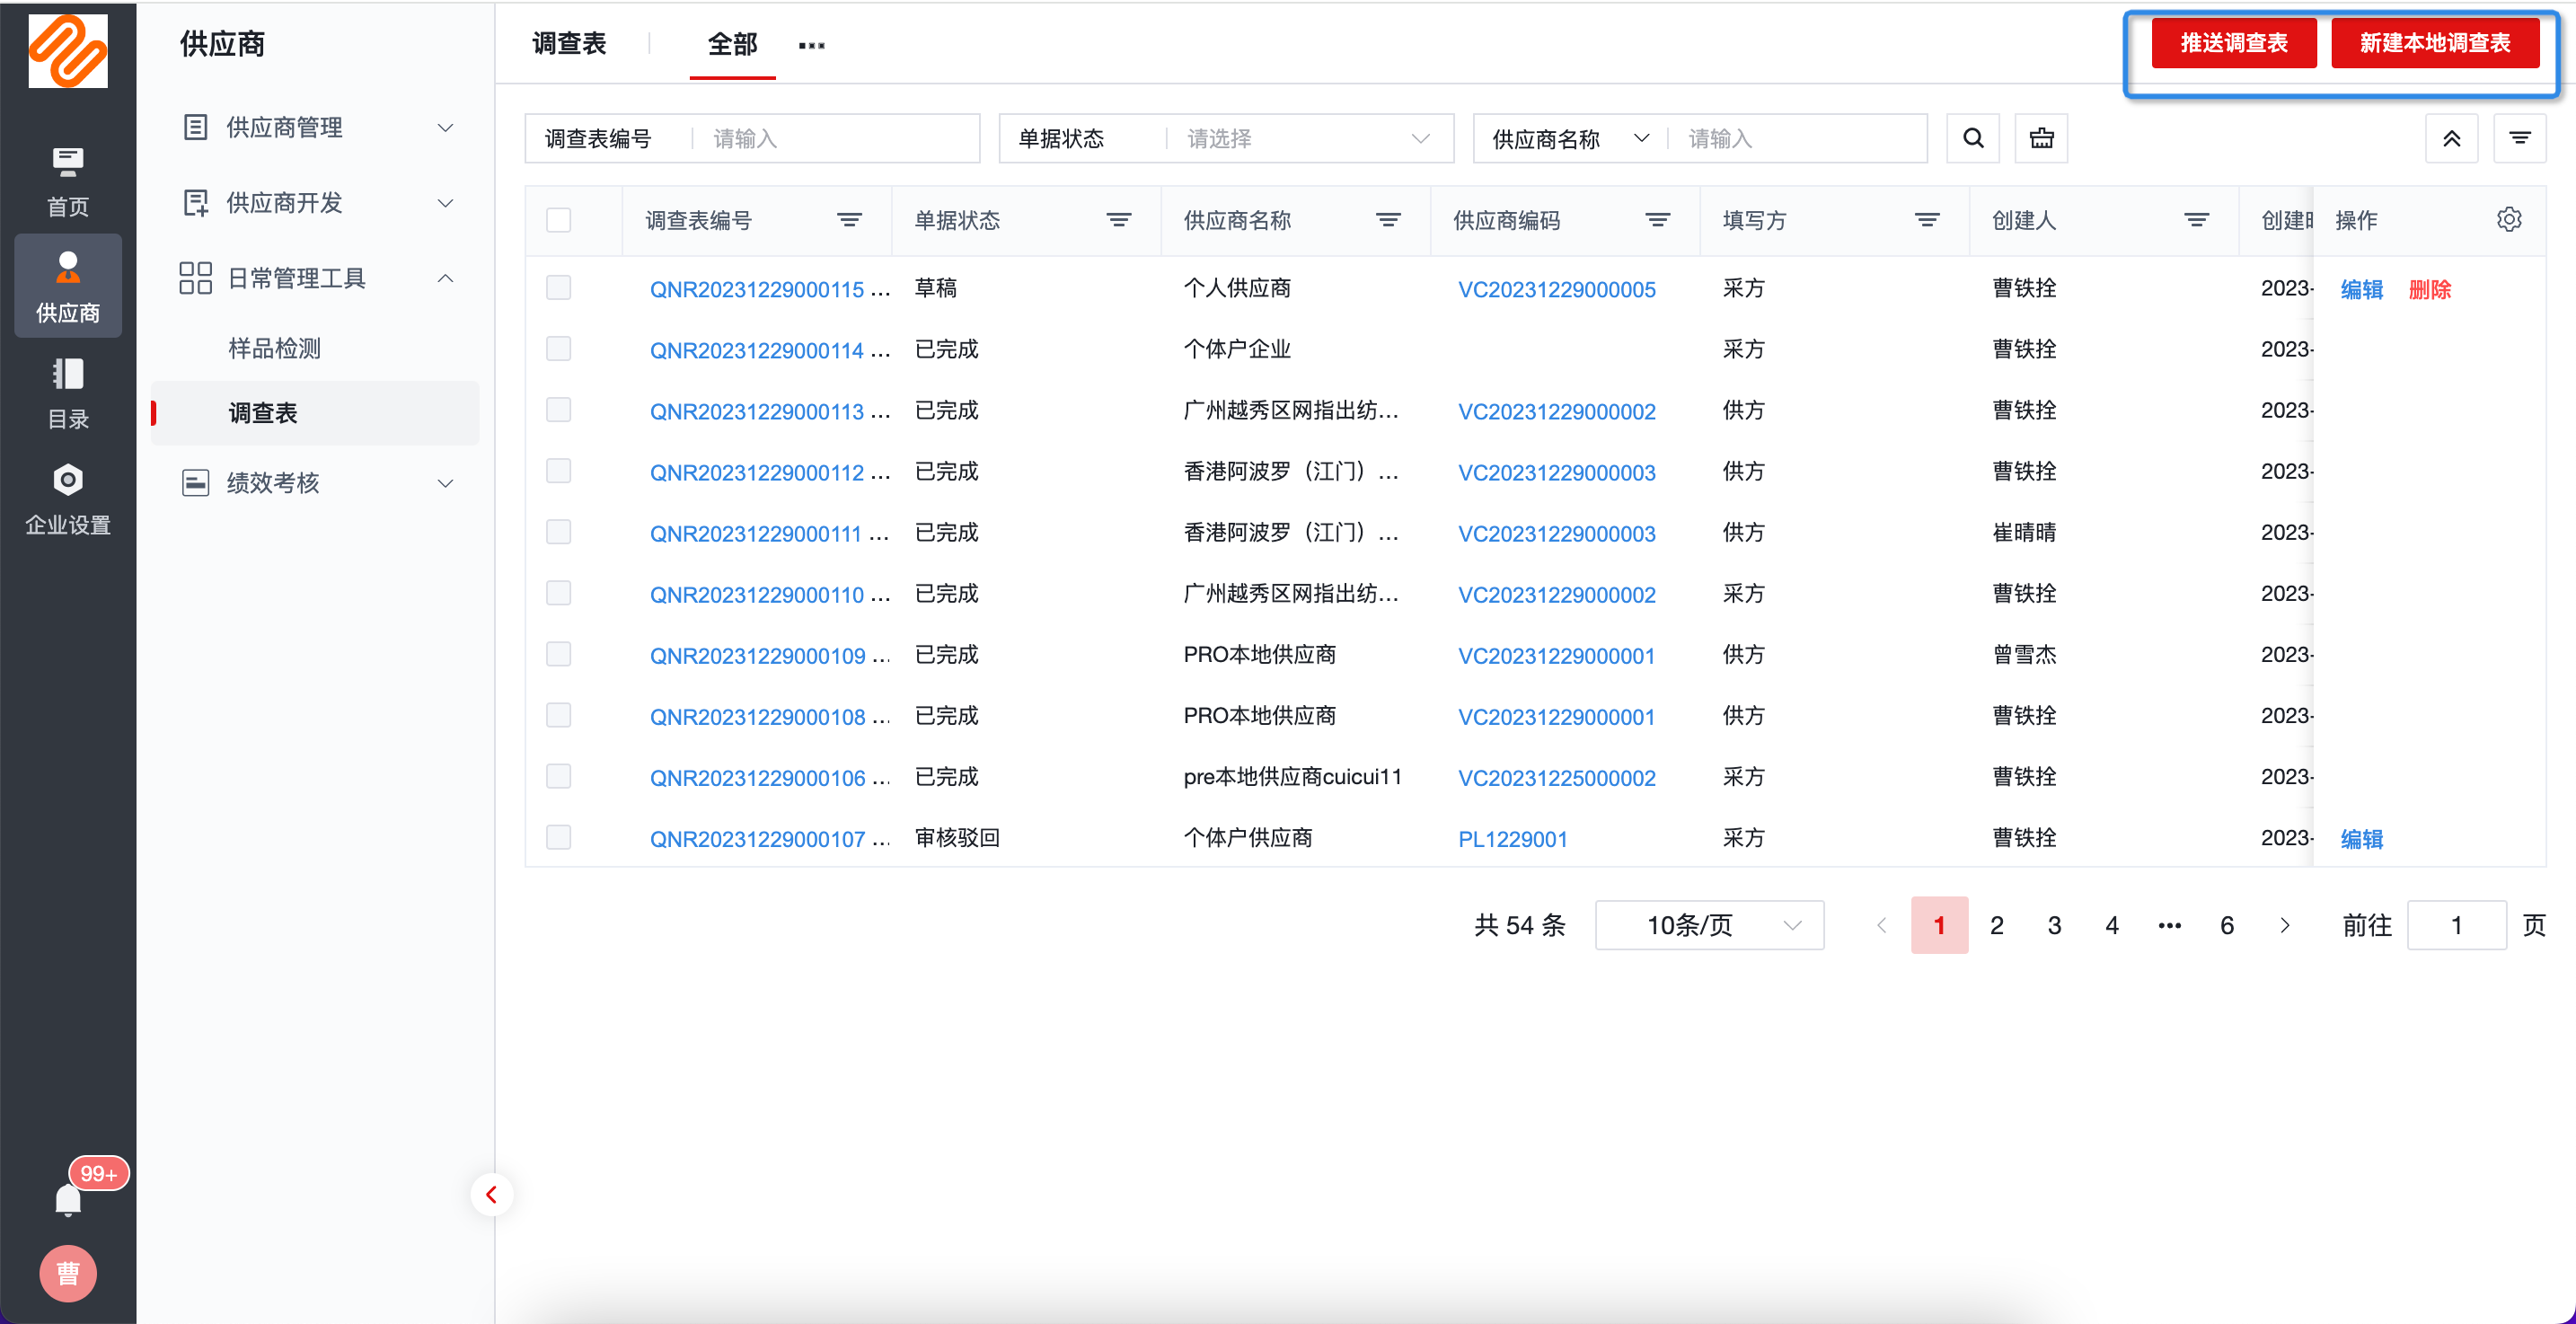
Task: Select 供应商 module in left rail
Action: click(x=68, y=287)
